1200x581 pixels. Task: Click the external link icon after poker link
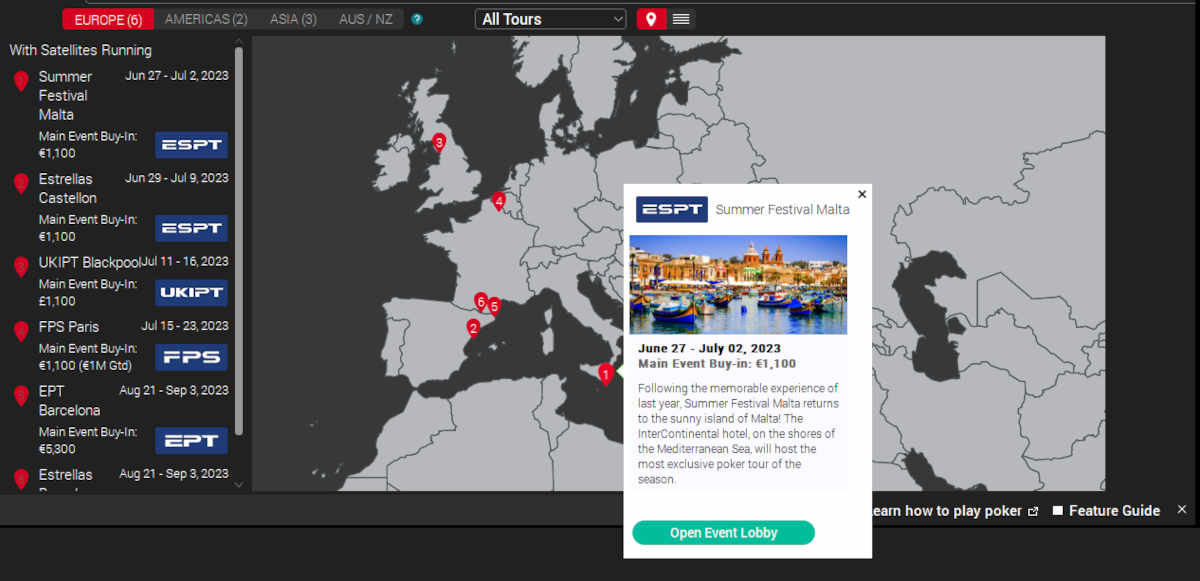pyautogui.click(x=1032, y=511)
